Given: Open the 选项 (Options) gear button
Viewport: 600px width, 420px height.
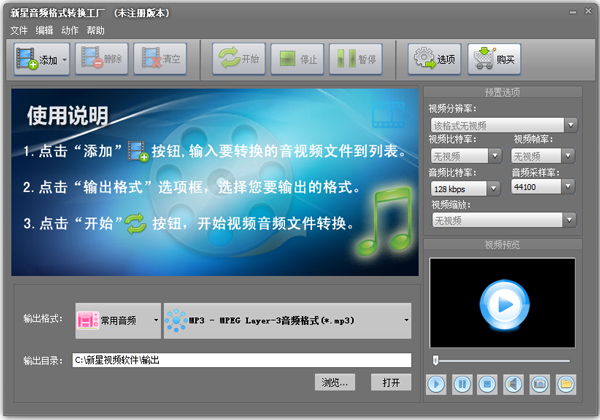Looking at the screenshot, I should pyautogui.click(x=434, y=60).
